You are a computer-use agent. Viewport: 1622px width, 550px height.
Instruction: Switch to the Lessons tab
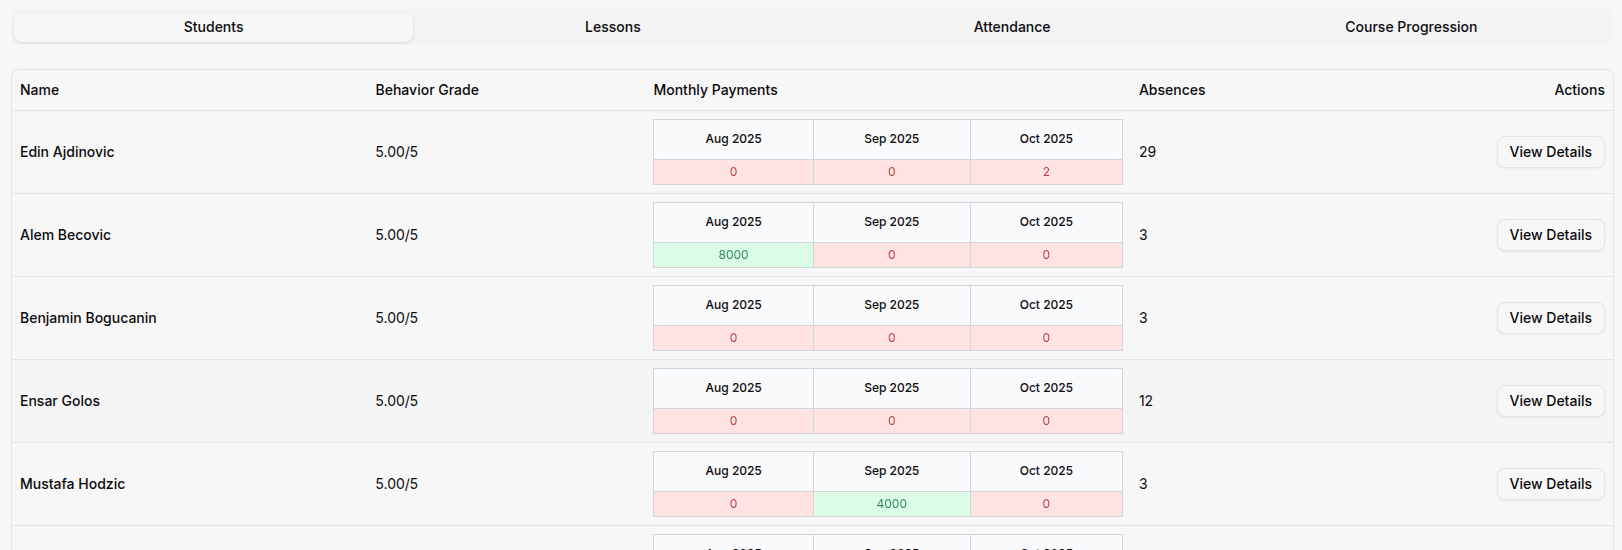pyautogui.click(x=612, y=27)
